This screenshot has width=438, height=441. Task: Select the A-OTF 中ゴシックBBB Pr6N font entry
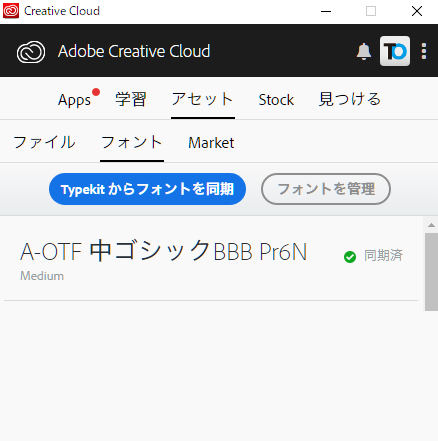(x=211, y=259)
